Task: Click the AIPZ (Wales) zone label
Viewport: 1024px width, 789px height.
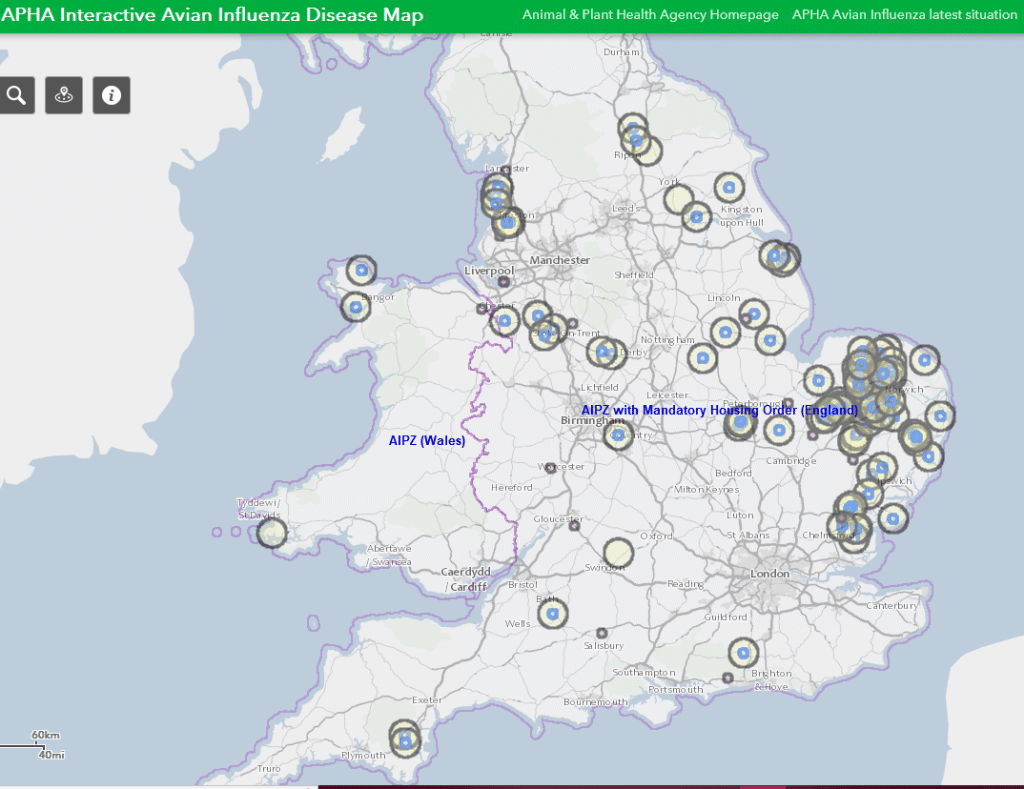Action: [x=426, y=440]
